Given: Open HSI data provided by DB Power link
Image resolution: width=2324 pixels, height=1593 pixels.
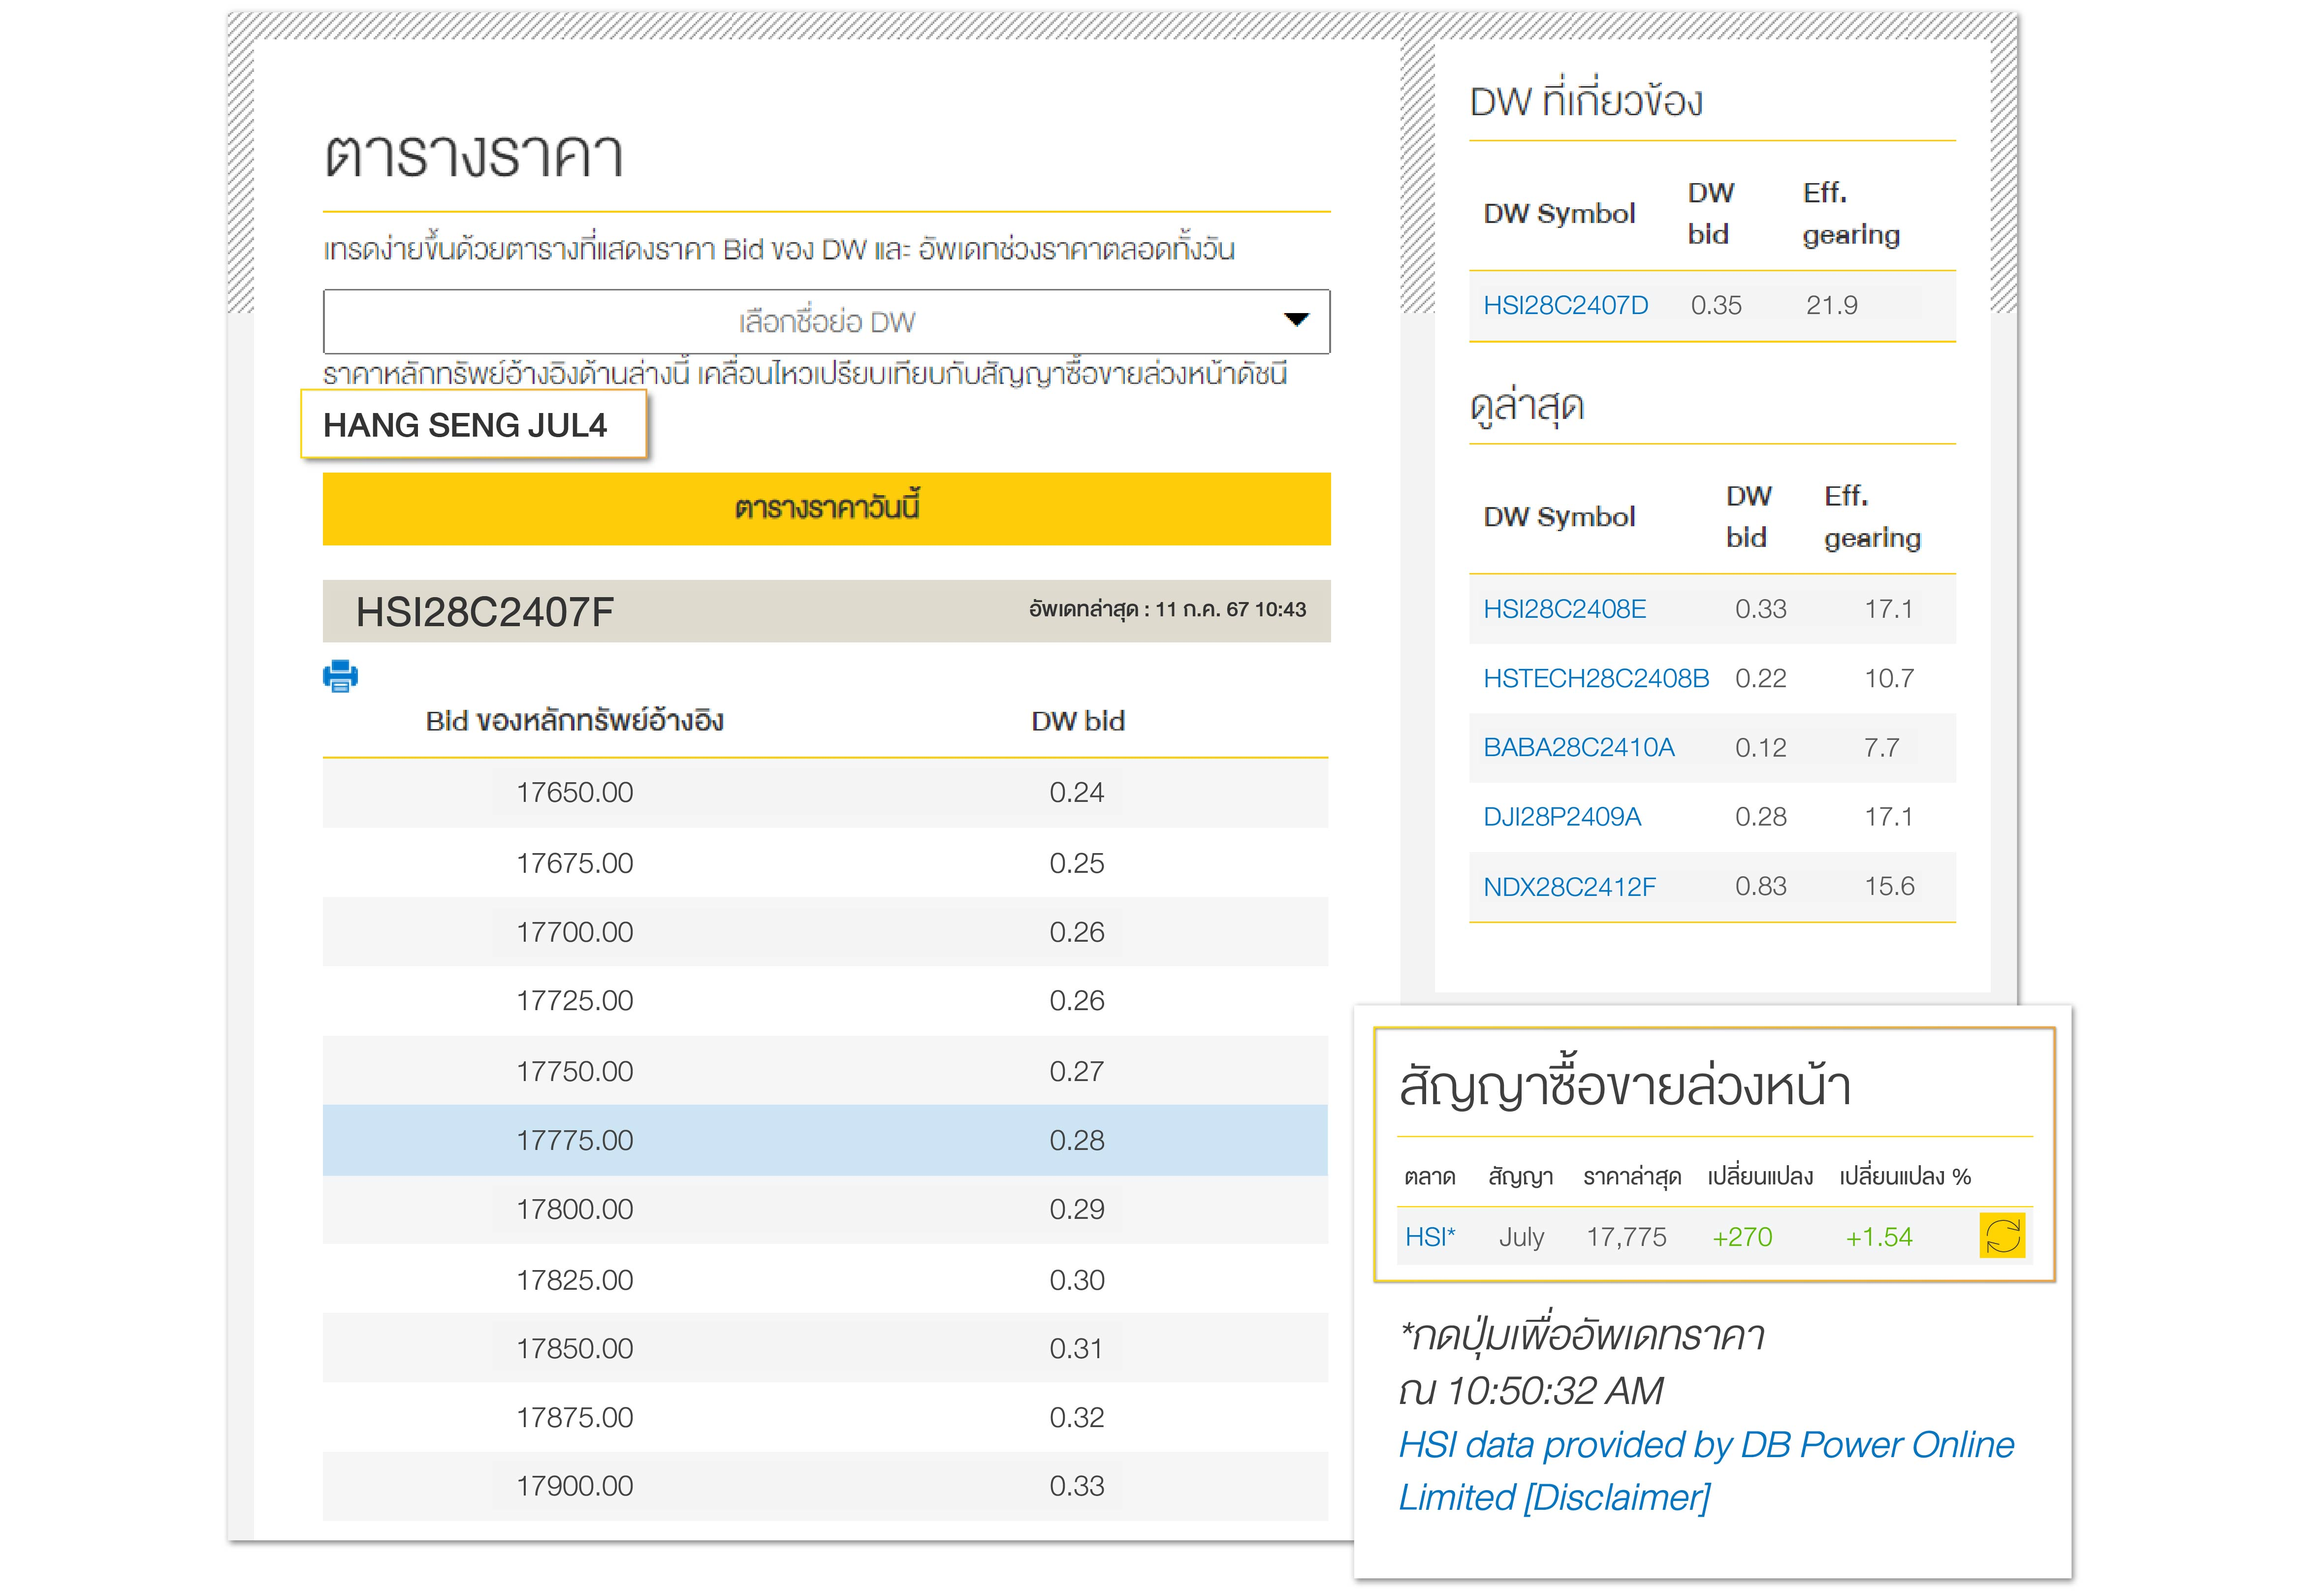Looking at the screenshot, I should click(1706, 1471).
